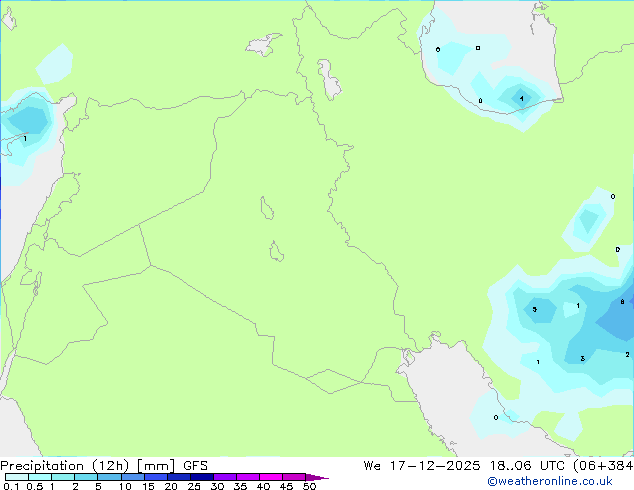The image size is (634, 490).
Task: Select the 10–15 mm legend swatch
Action: coord(132,477)
